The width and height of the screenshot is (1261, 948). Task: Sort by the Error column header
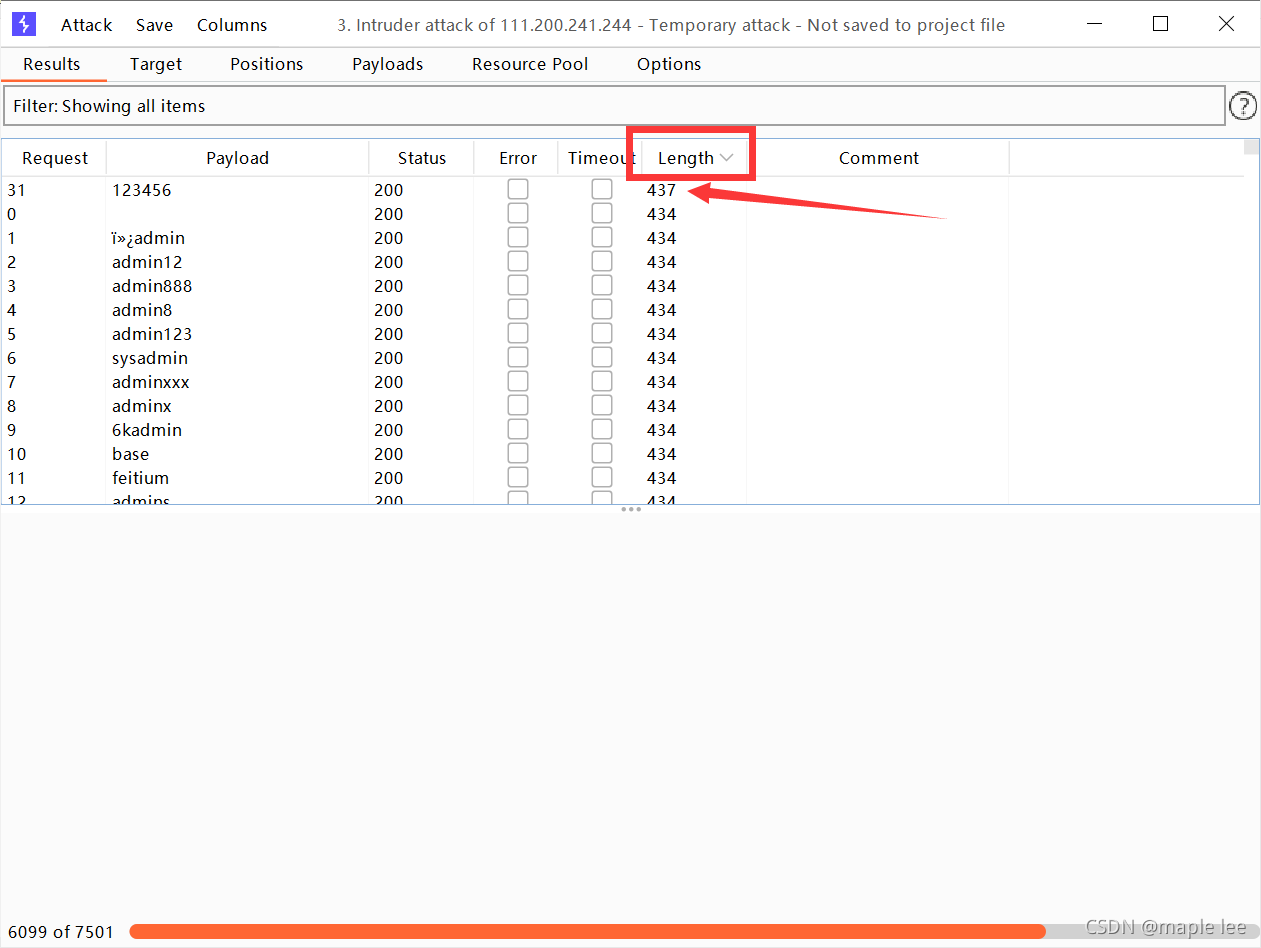tap(518, 158)
